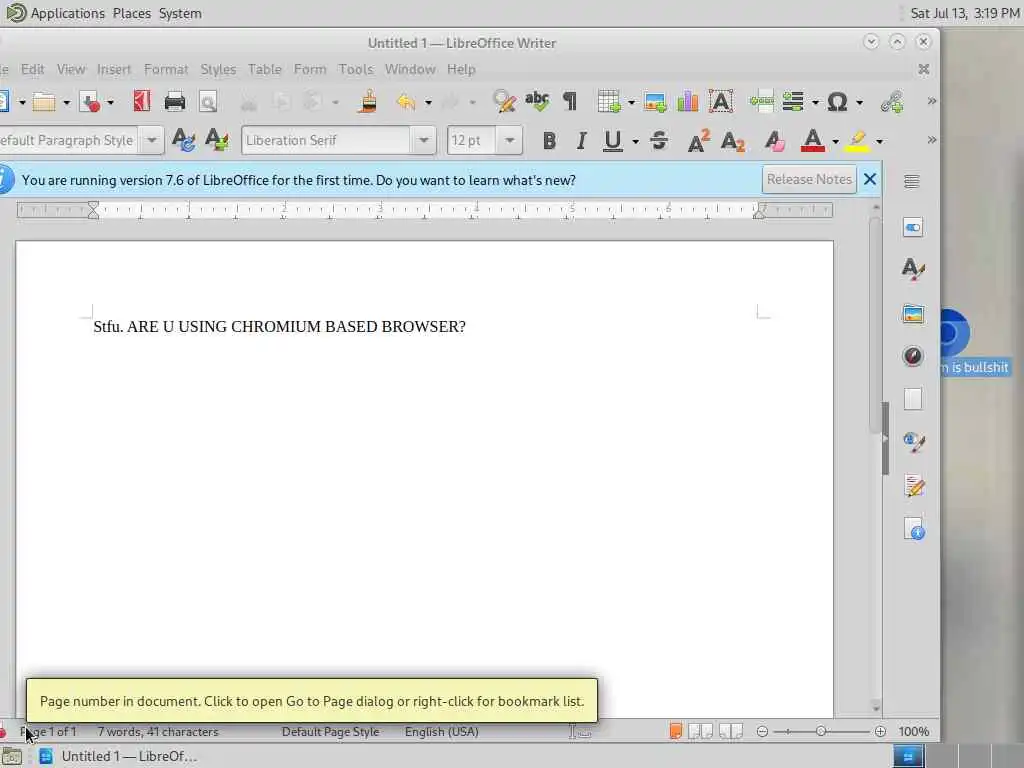The height and width of the screenshot is (768, 1024).
Task: Open paragraph style dropdown
Action: point(152,140)
